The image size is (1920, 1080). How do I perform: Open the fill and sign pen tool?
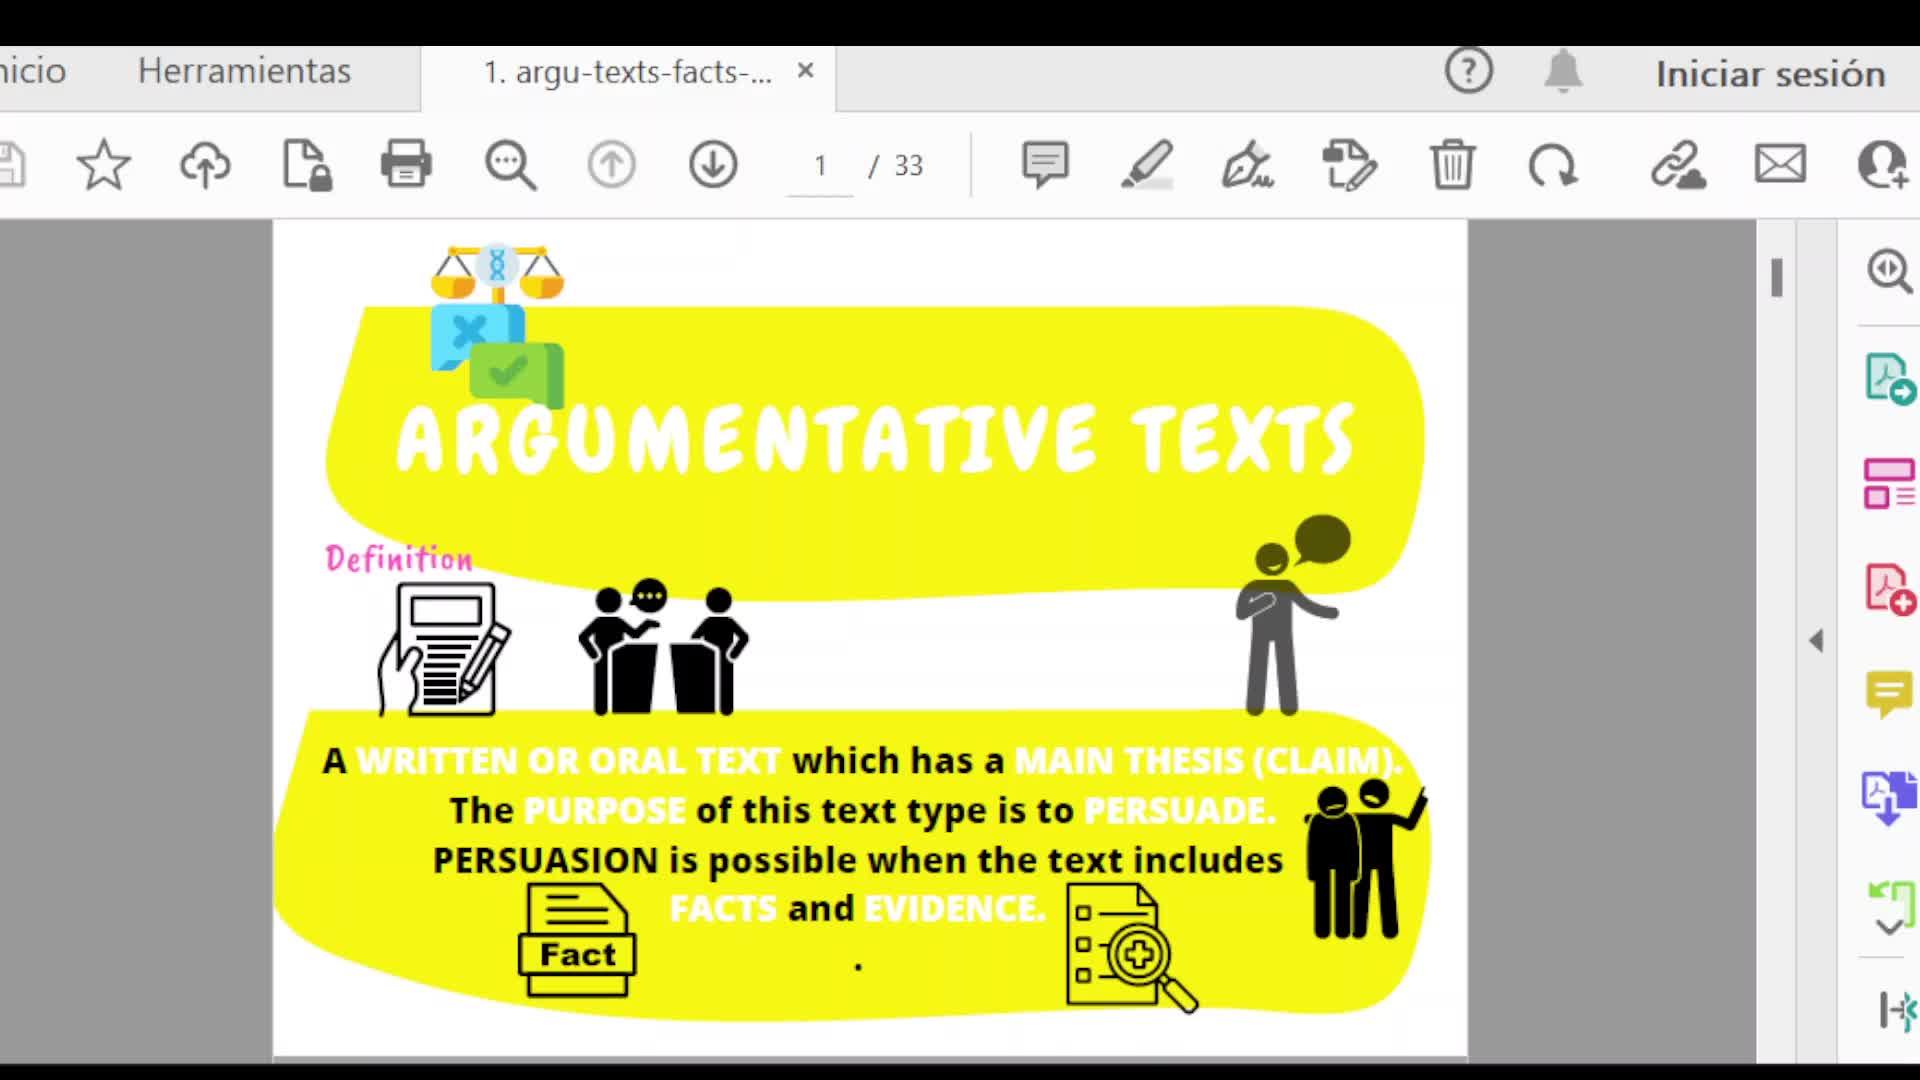[1248, 165]
